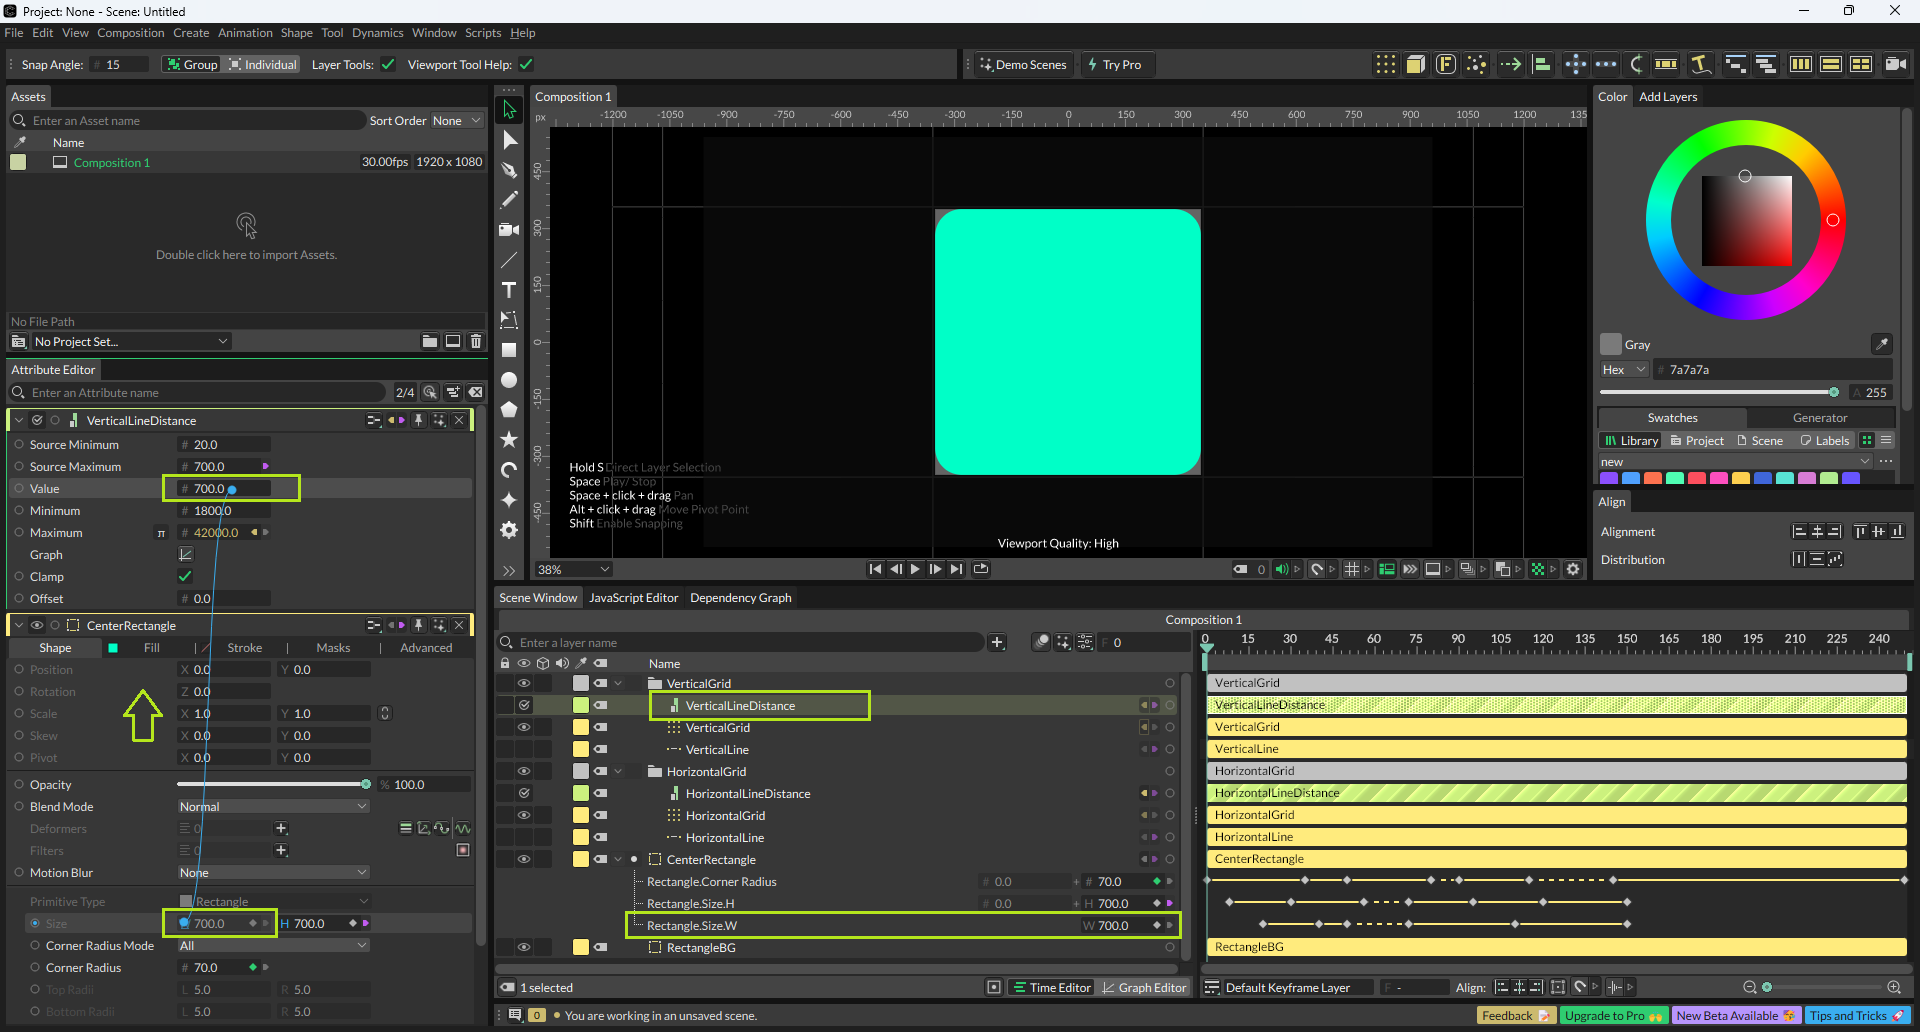Open the Dynamics menu
Image resolution: width=1920 pixels, height=1032 pixels.
(377, 33)
